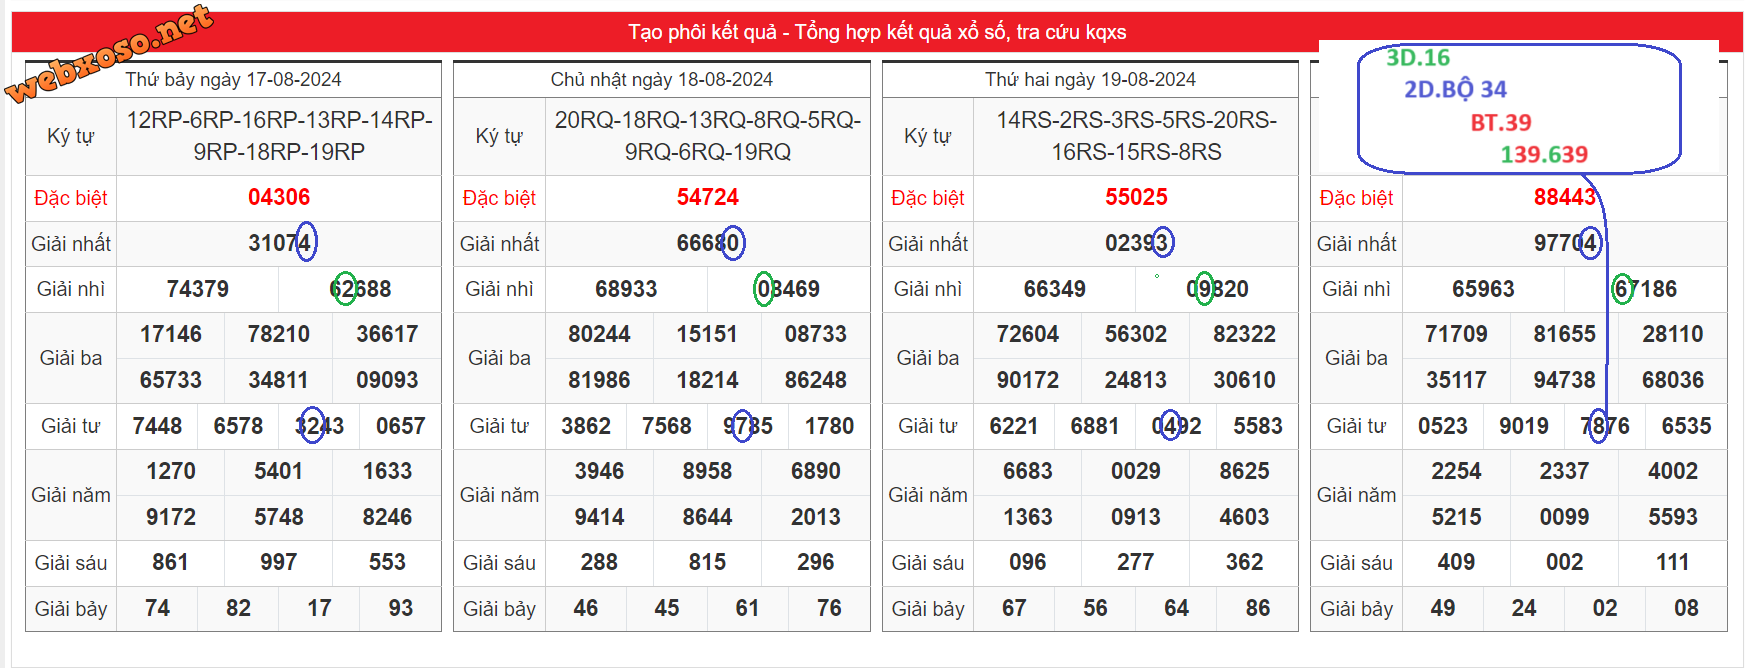1750x668 pixels.
Task: Select fifth prize number '5401'
Action: pos(278,471)
